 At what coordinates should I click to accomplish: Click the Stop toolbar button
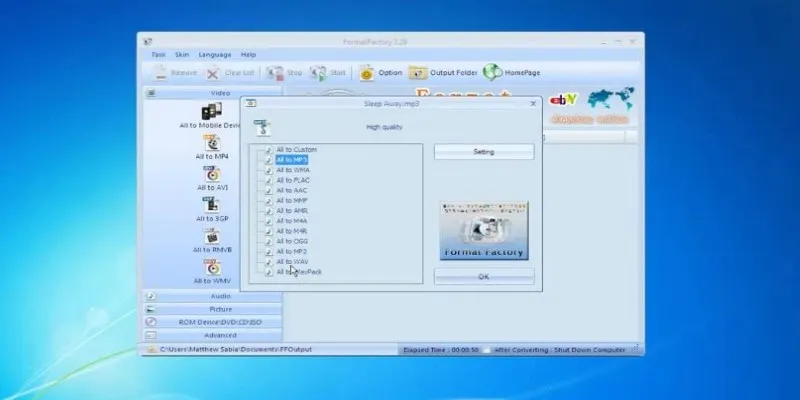coord(284,73)
